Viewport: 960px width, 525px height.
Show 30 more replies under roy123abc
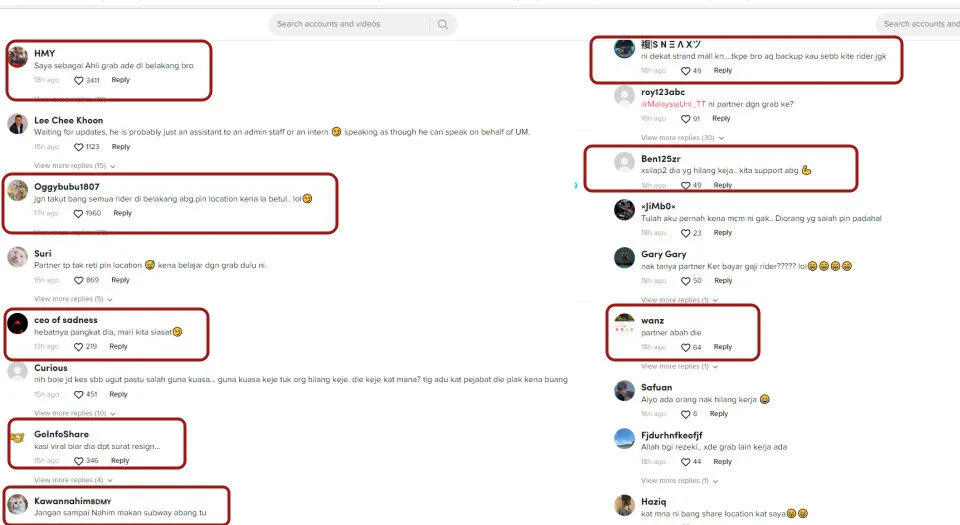[683, 138]
